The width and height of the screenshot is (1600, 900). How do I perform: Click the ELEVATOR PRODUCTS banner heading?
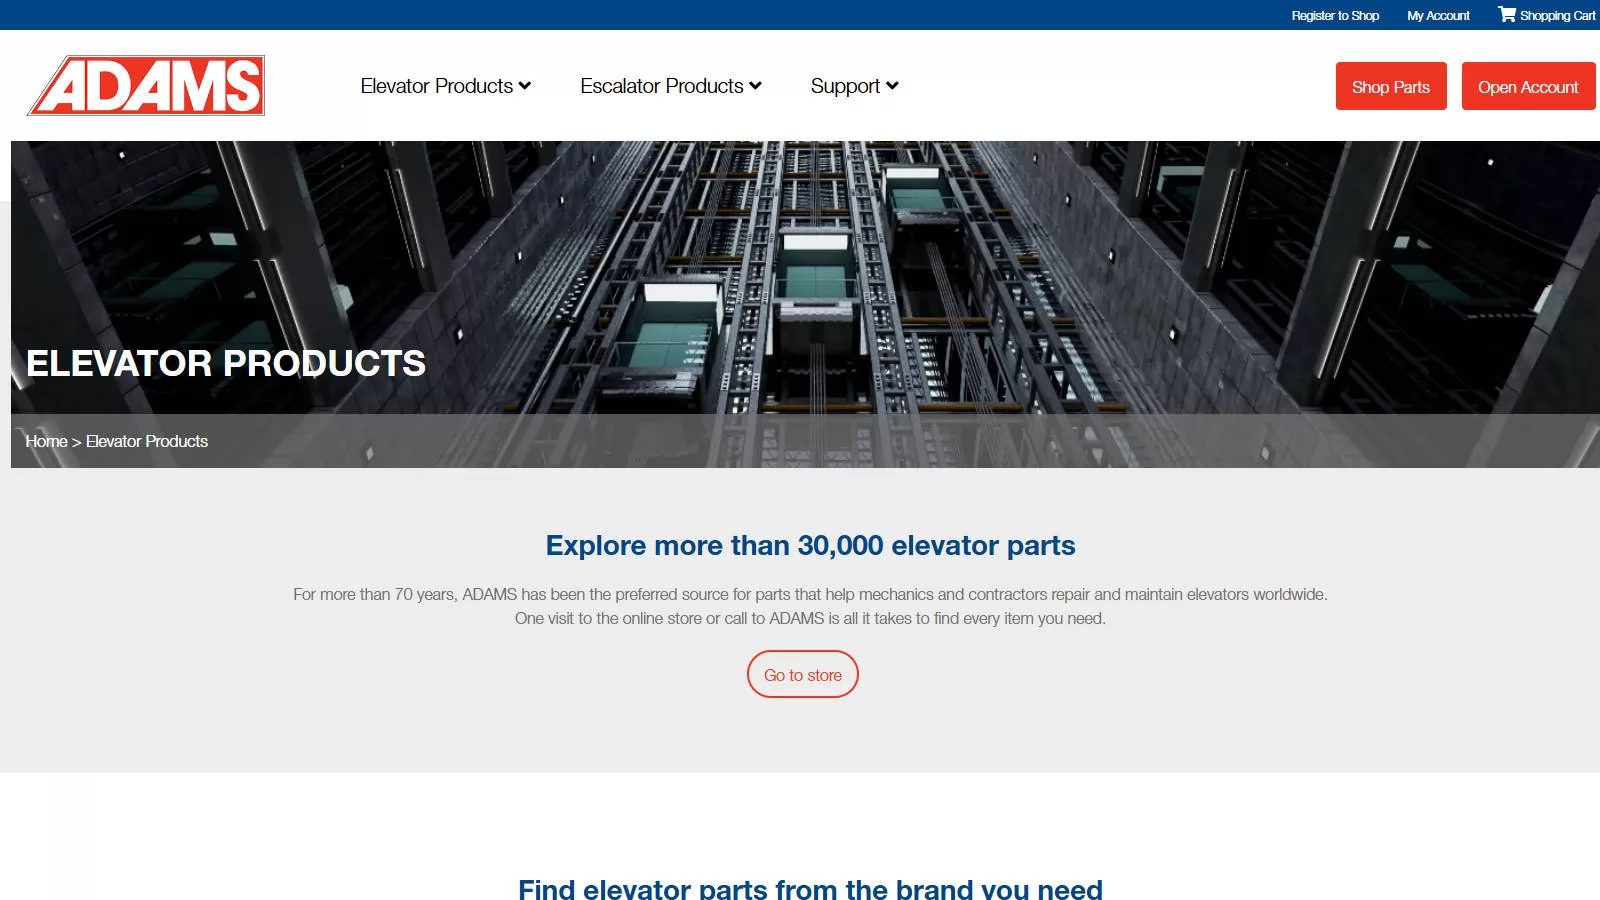[226, 363]
